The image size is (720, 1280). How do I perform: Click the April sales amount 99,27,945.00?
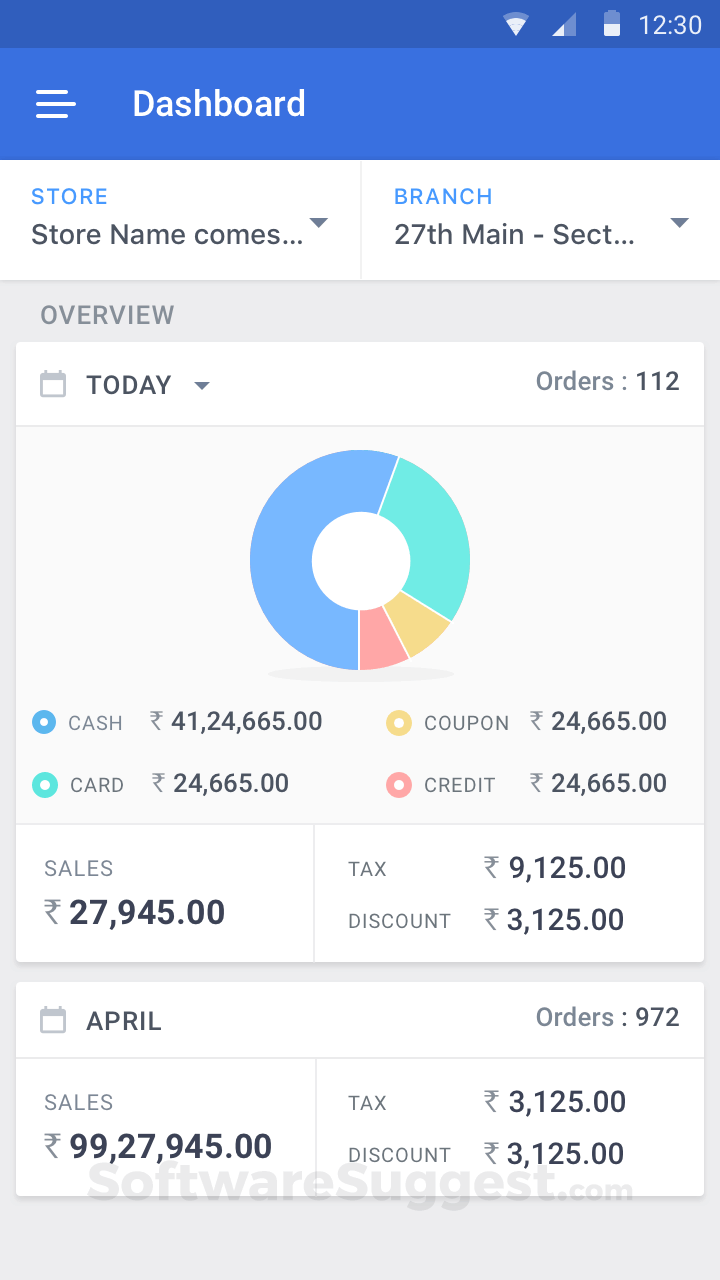pyautogui.click(x=158, y=1146)
